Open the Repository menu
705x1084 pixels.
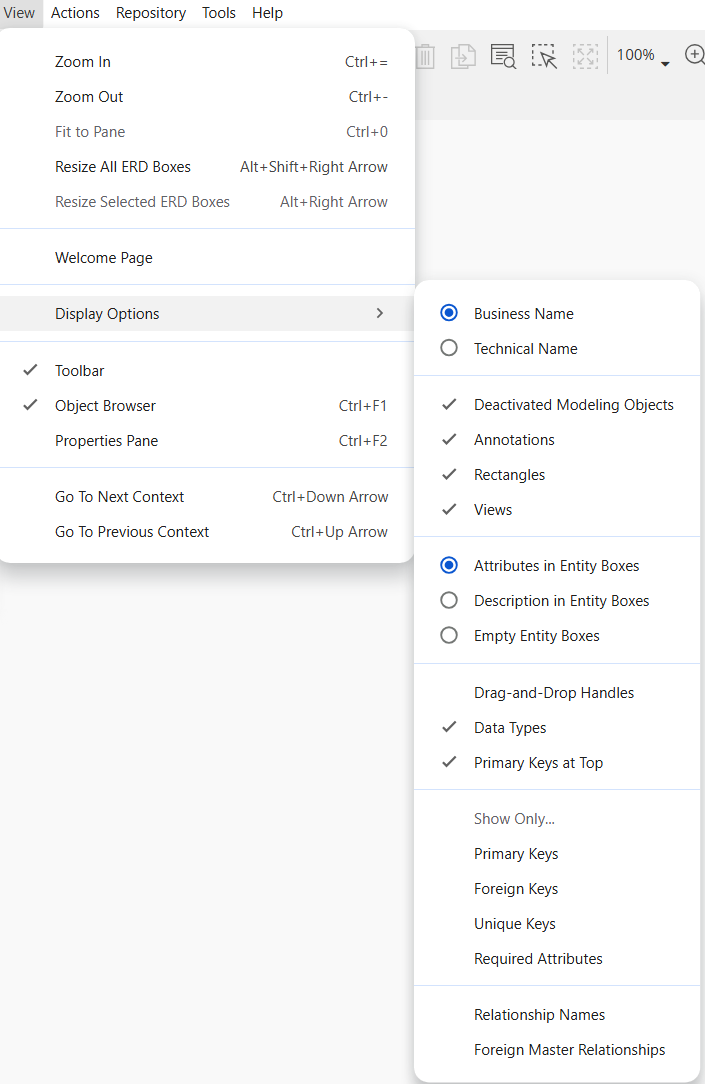[150, 13]
